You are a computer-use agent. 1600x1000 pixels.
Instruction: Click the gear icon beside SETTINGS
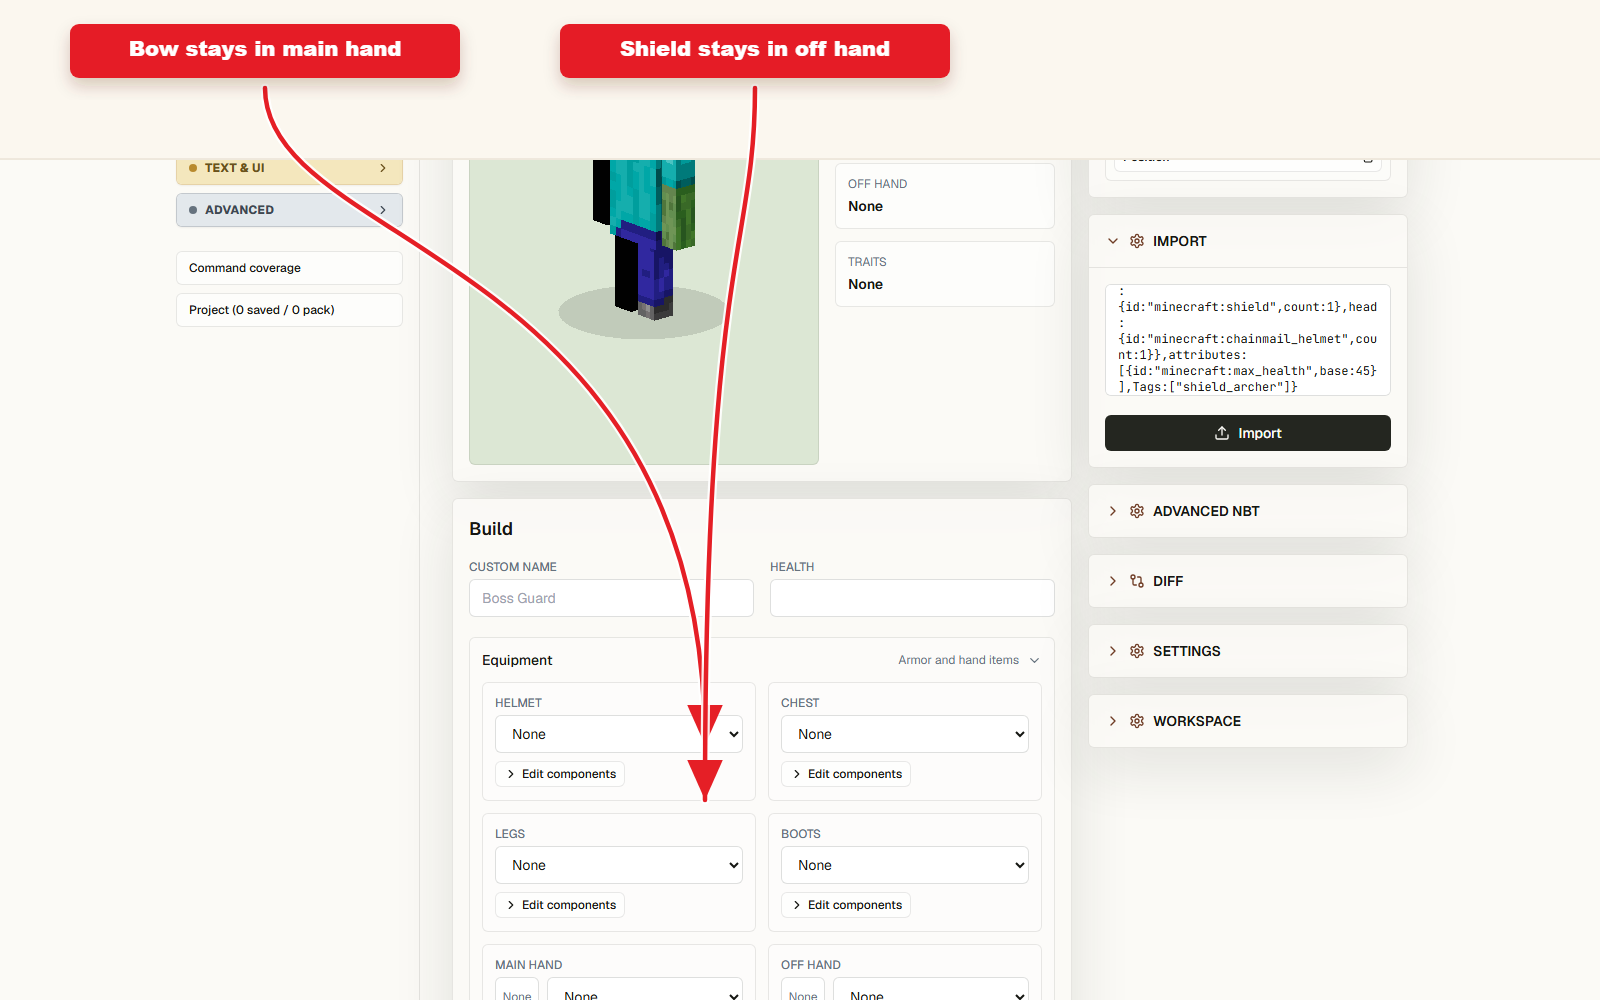click(1137, 651)
